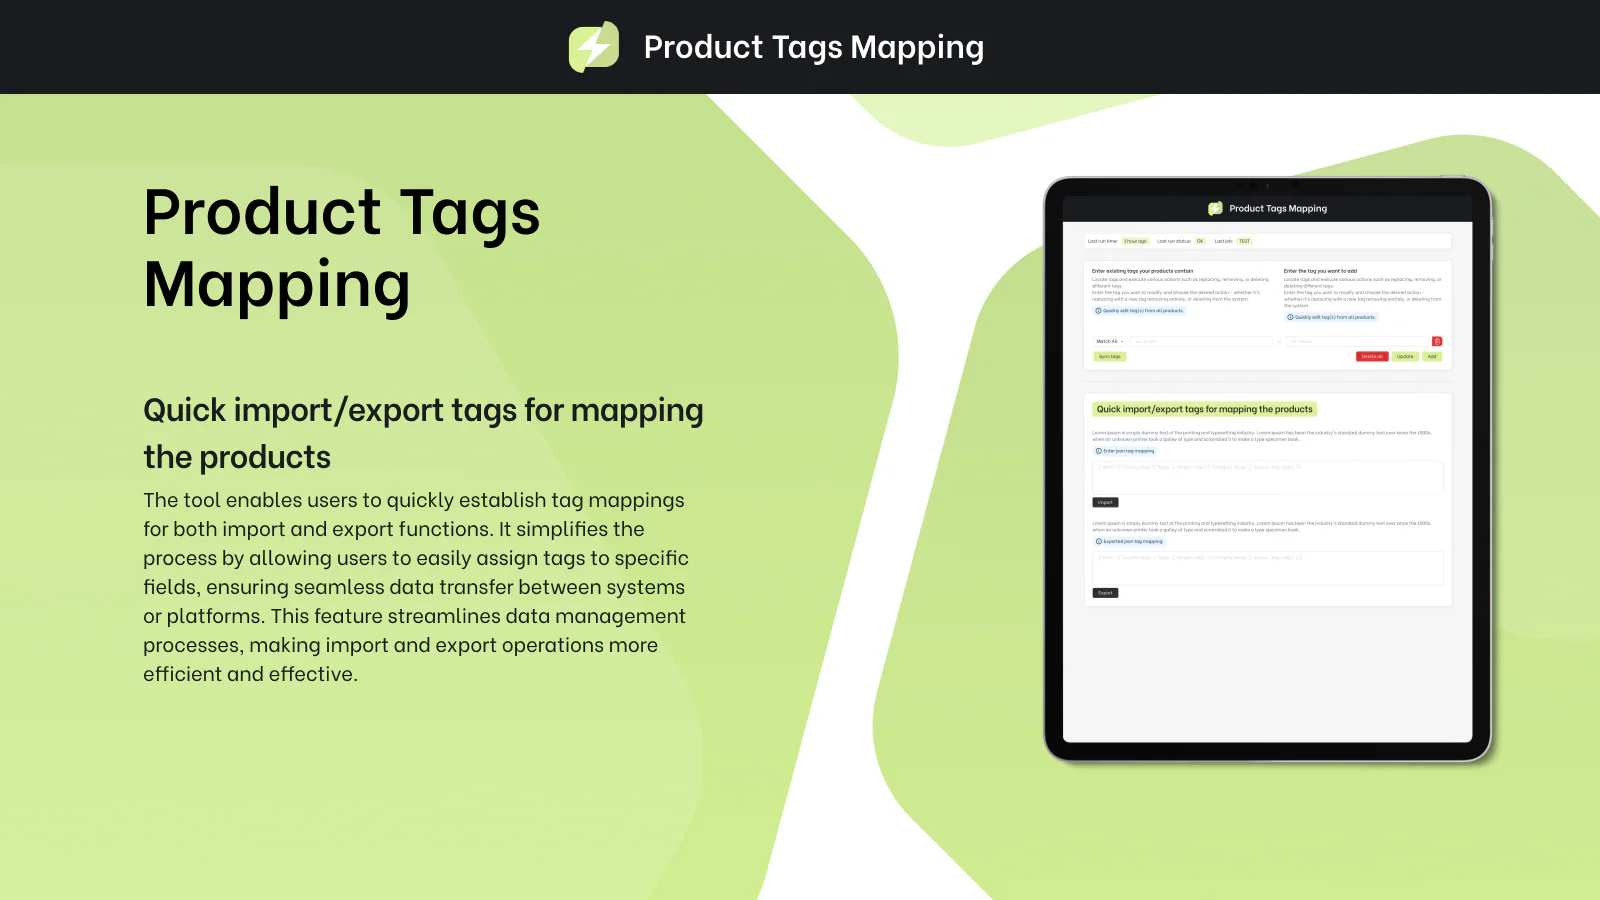Click the dark Import button
1600x900 pixels.
pyautogui.click(x=1105, y=503)
